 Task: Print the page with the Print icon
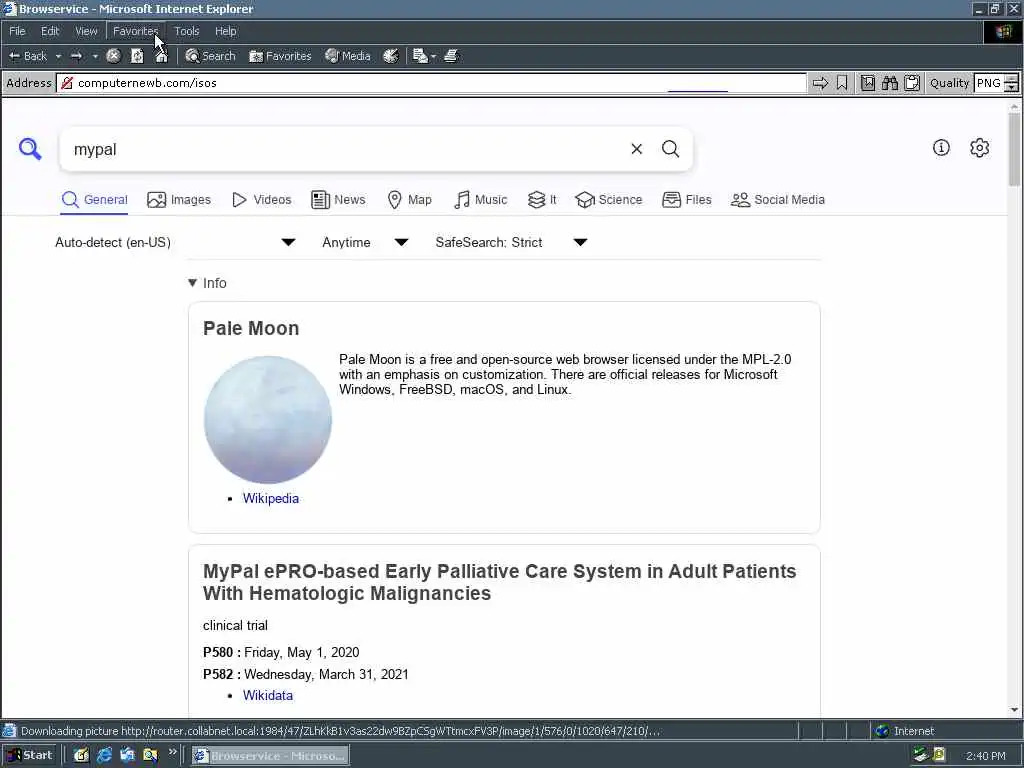451,56
